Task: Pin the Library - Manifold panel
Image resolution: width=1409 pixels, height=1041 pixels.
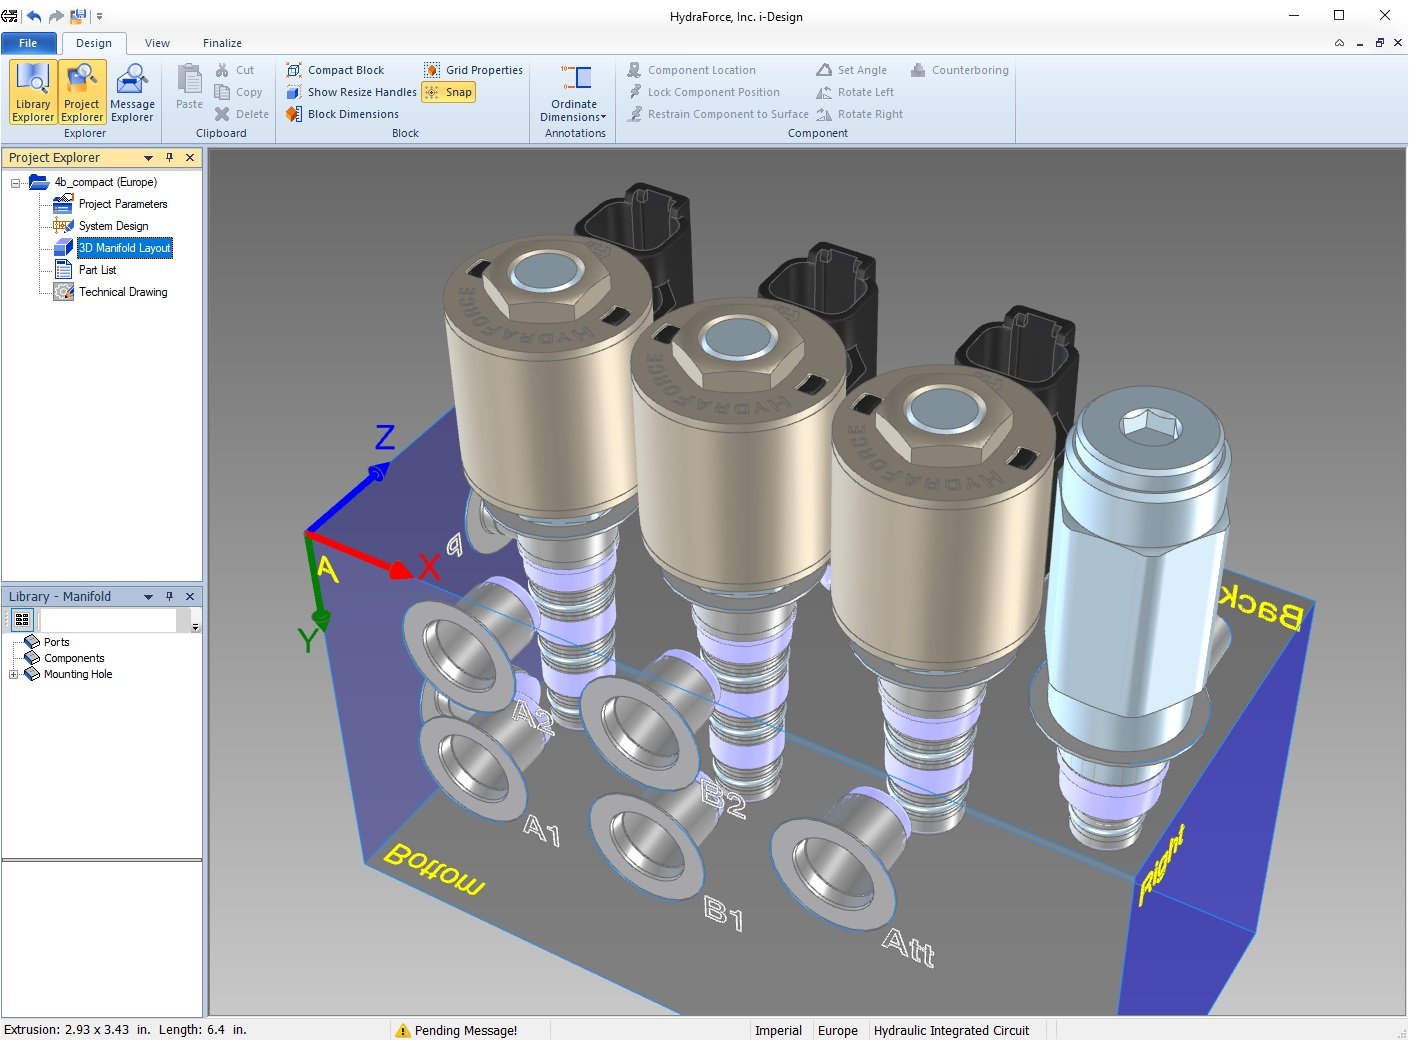Action: click(x=169, y=597)
